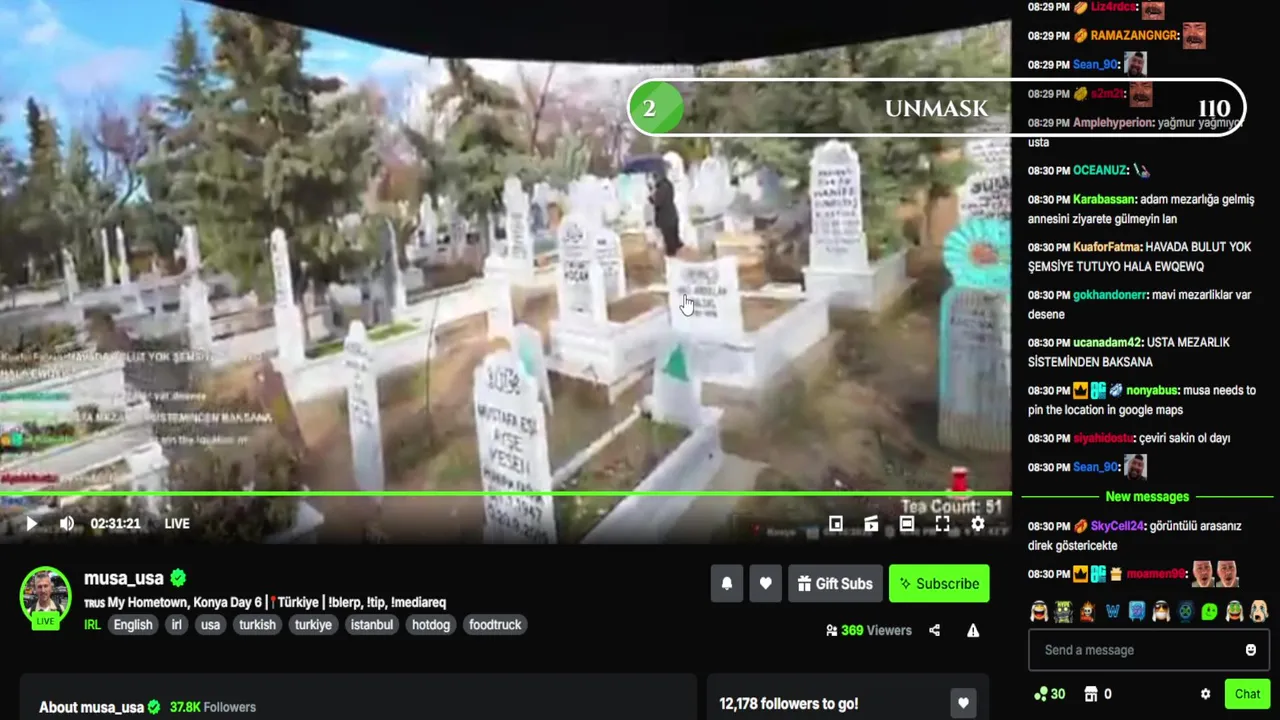
Task: Jump to New messages in chat
Action: point(1147,497)
